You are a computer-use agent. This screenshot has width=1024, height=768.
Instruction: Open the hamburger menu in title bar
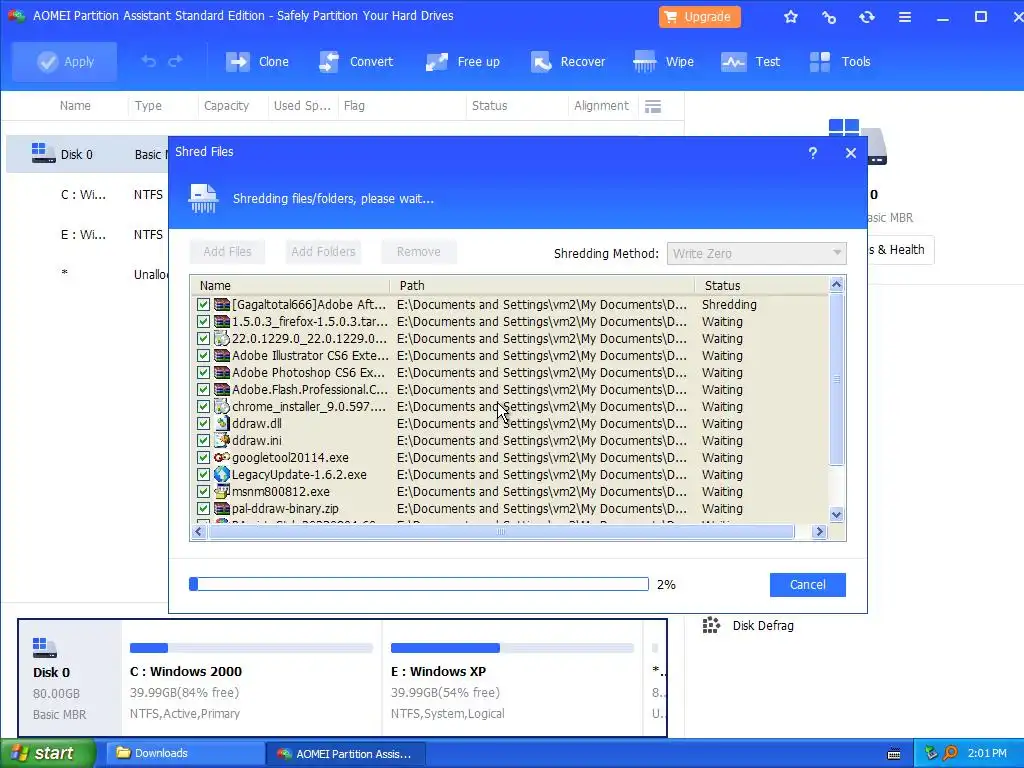(904, 17)
